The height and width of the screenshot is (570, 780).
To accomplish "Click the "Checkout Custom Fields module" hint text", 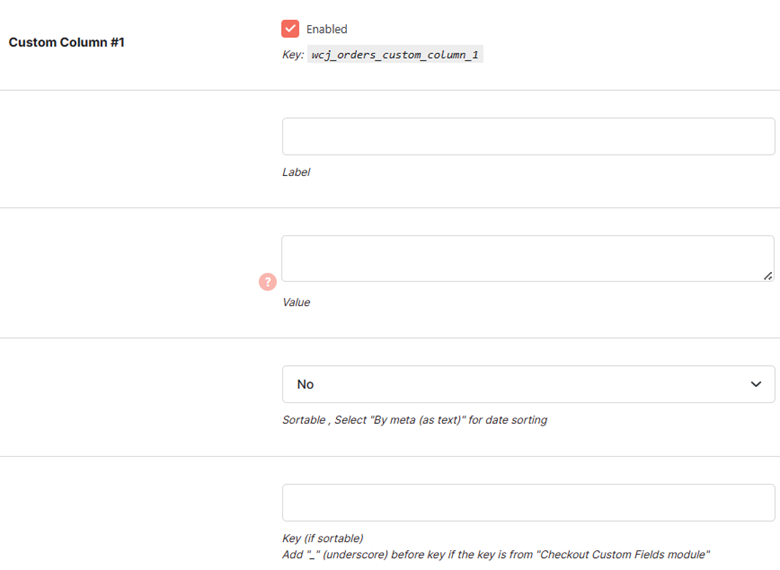I will click(623, 555).
